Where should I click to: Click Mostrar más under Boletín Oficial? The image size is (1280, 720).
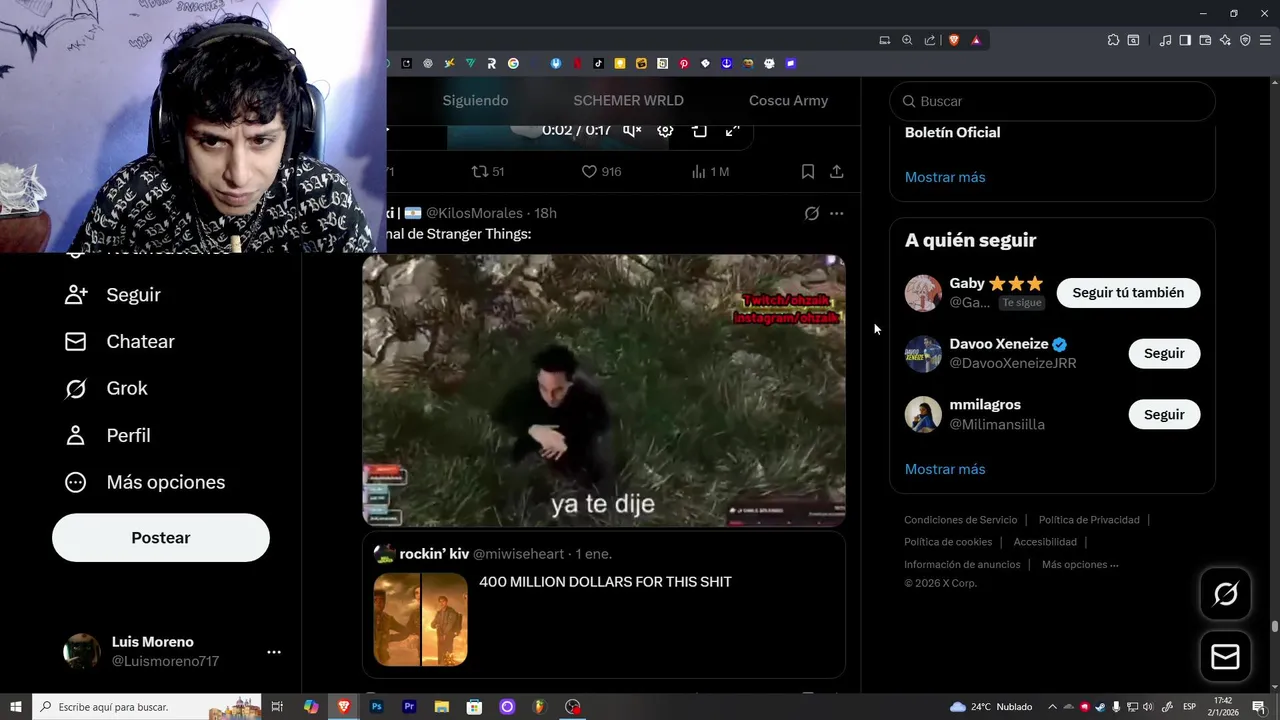(945, 177)
